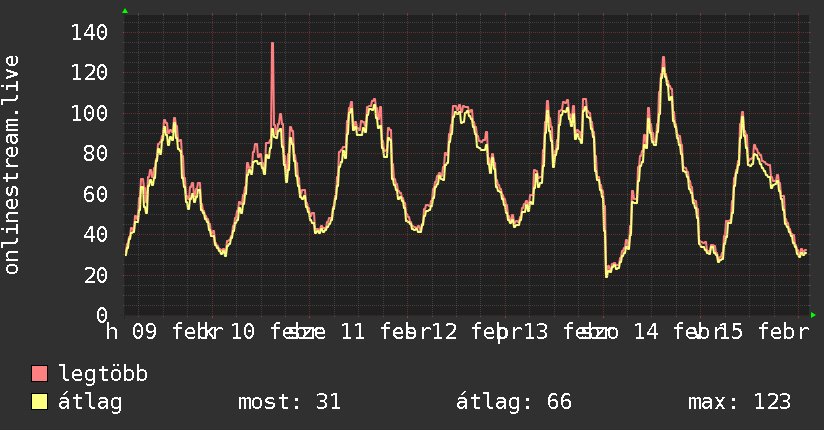Click the sharp drop to 20 before 14 febr
Image resolution: width=824 pixels, height=430 pixels.
[x=606, y=273]
